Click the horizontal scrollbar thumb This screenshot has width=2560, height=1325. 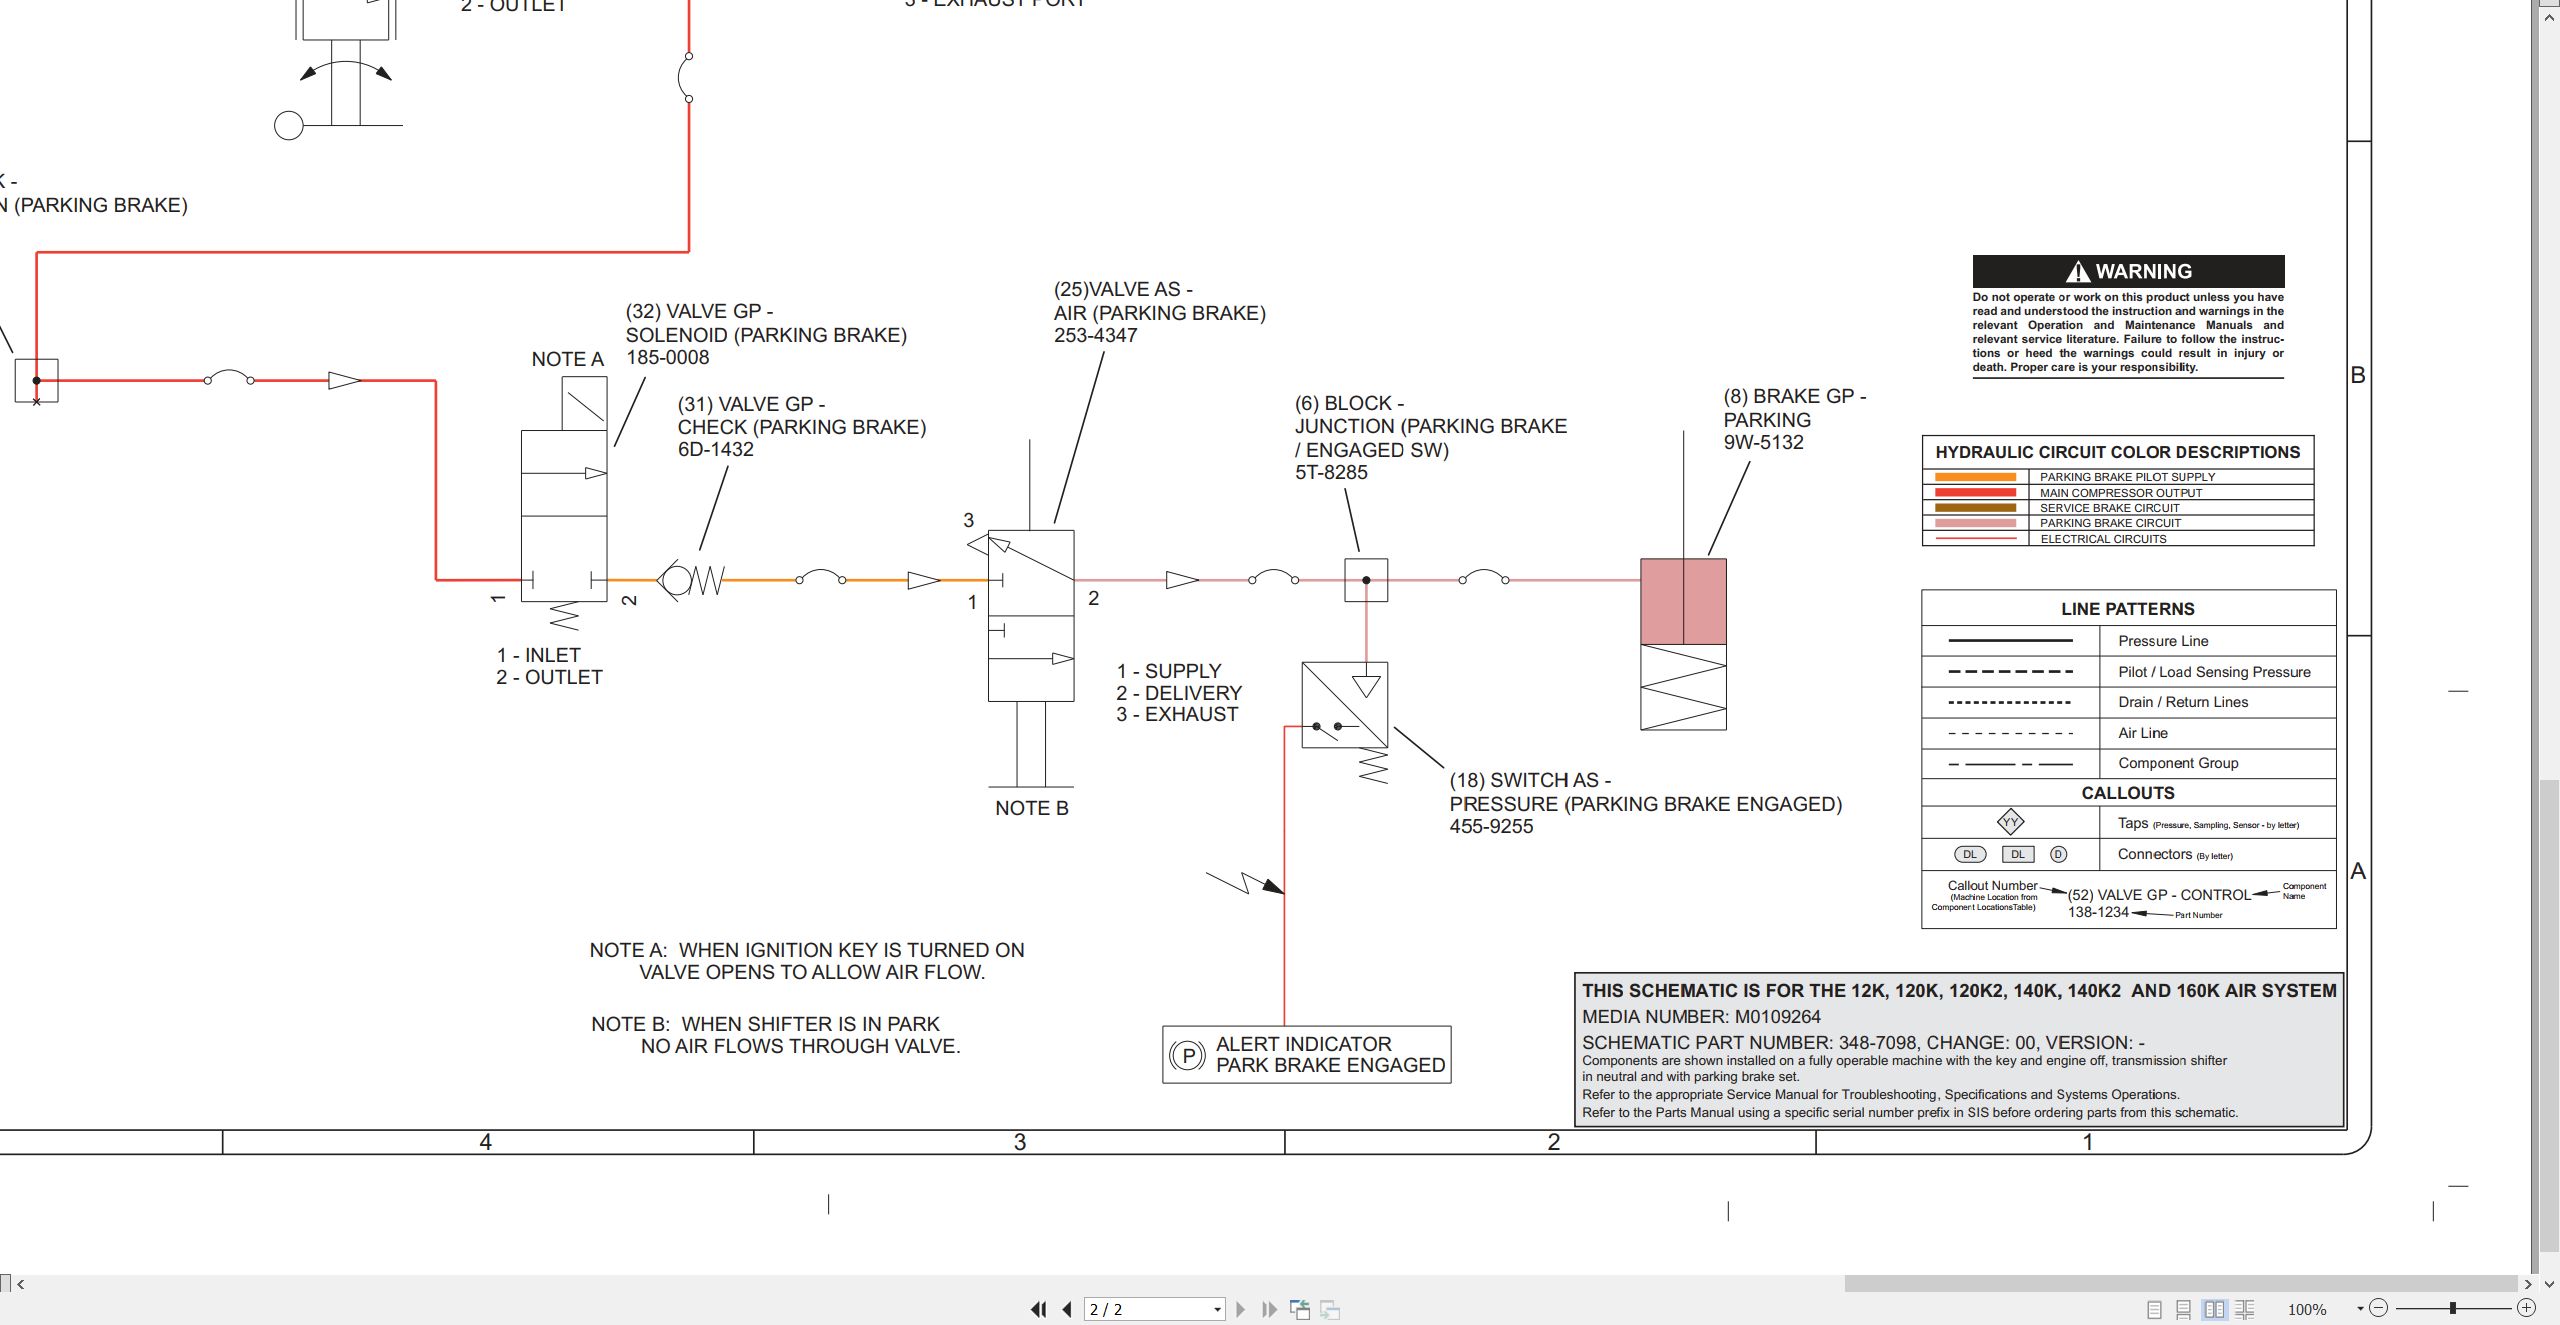(x=2180, y=1284)
